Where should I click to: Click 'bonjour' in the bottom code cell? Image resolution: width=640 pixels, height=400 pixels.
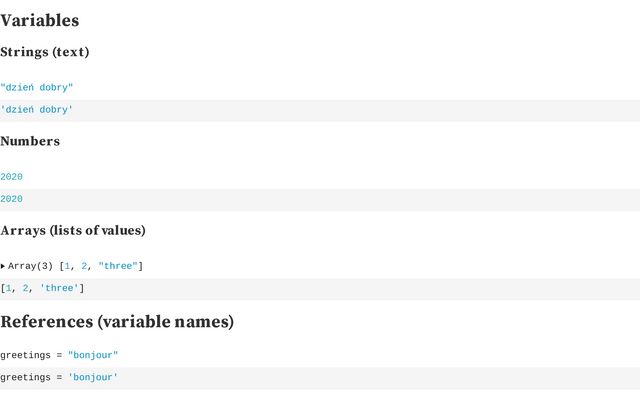click(93, 377)
